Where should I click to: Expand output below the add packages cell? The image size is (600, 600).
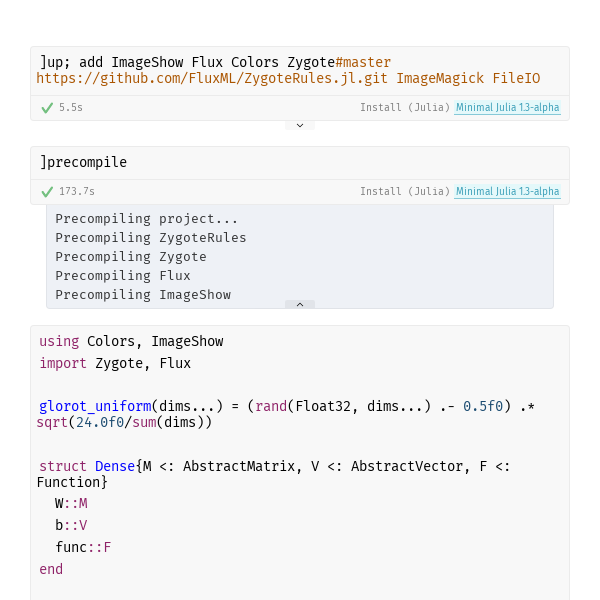point(300,126)
